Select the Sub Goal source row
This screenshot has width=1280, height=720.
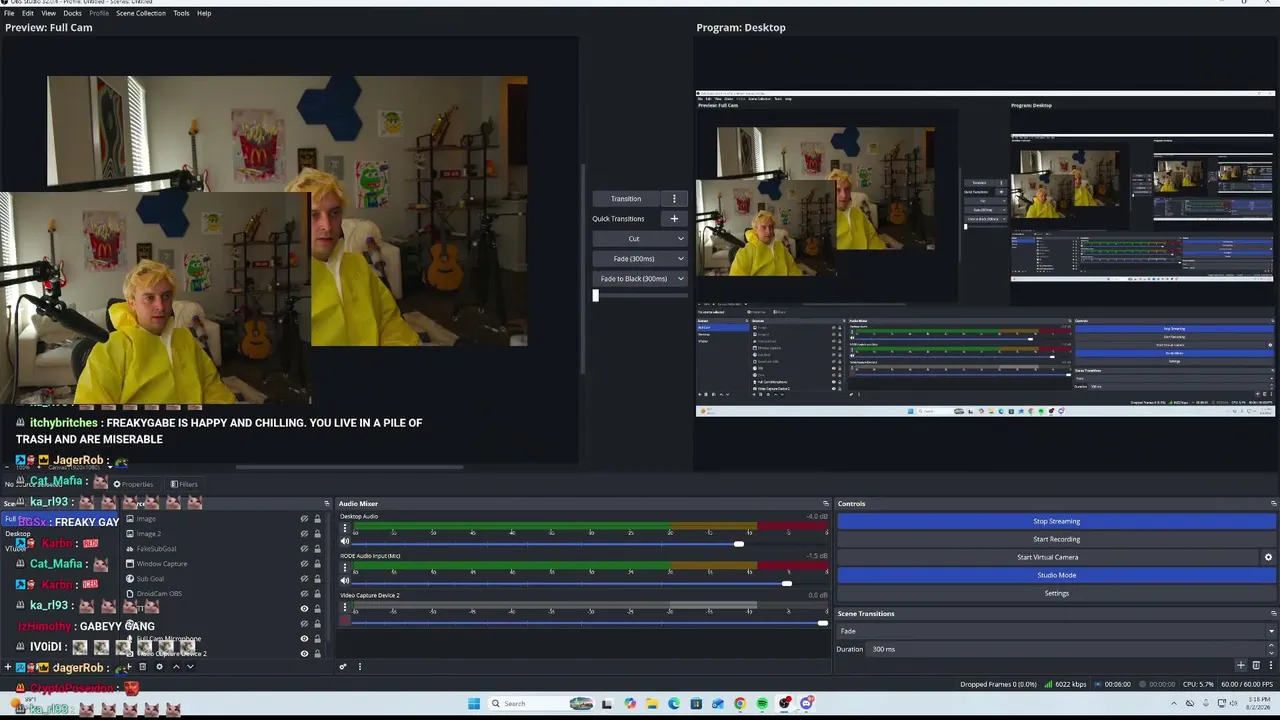pos(224,579)
